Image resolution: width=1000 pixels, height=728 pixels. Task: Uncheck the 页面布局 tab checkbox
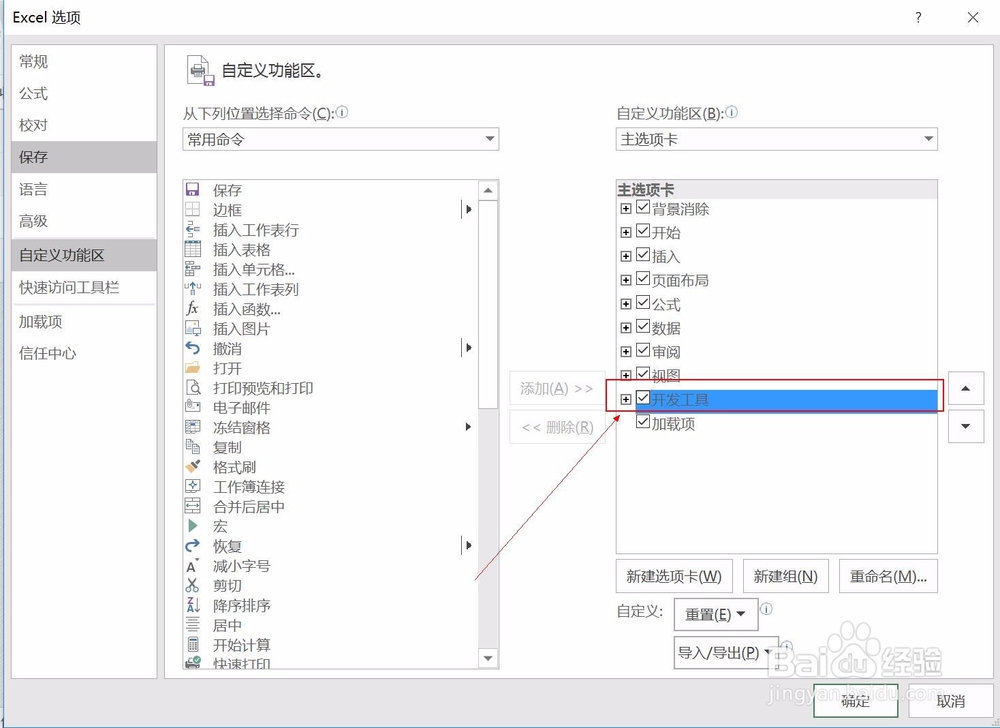click(x=643, y=279)
